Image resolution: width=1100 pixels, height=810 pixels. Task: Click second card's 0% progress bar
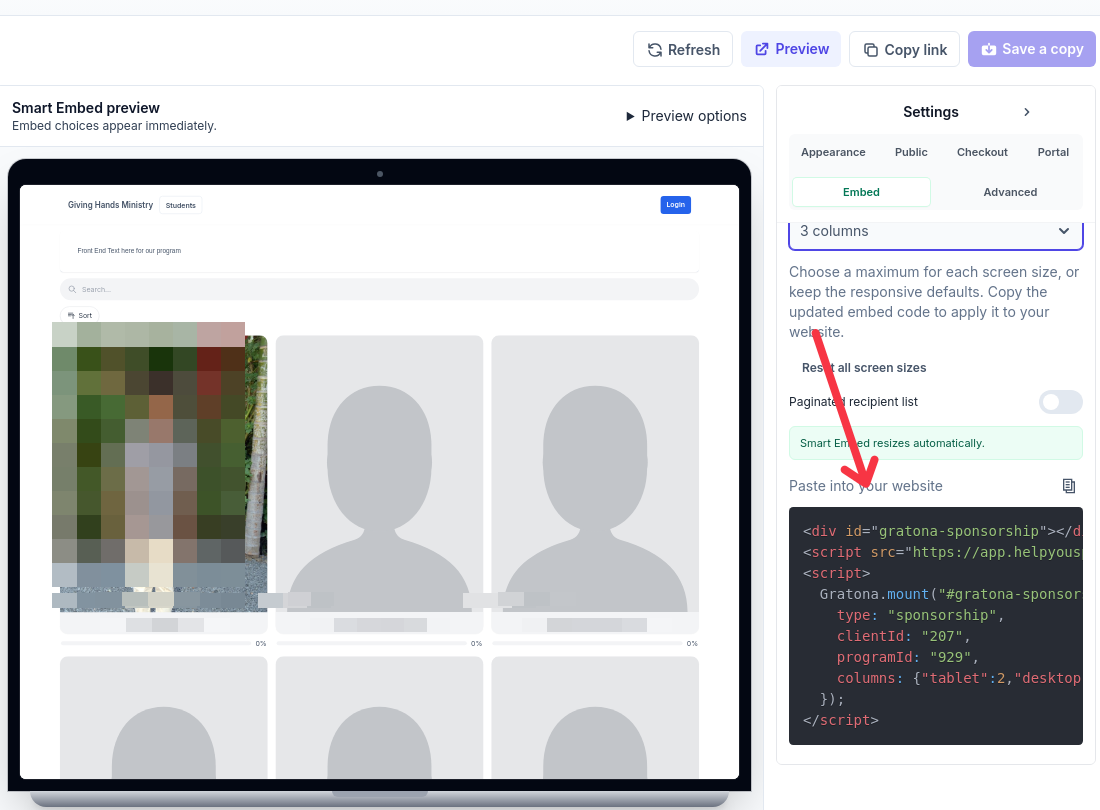click(x=372, y=643)
